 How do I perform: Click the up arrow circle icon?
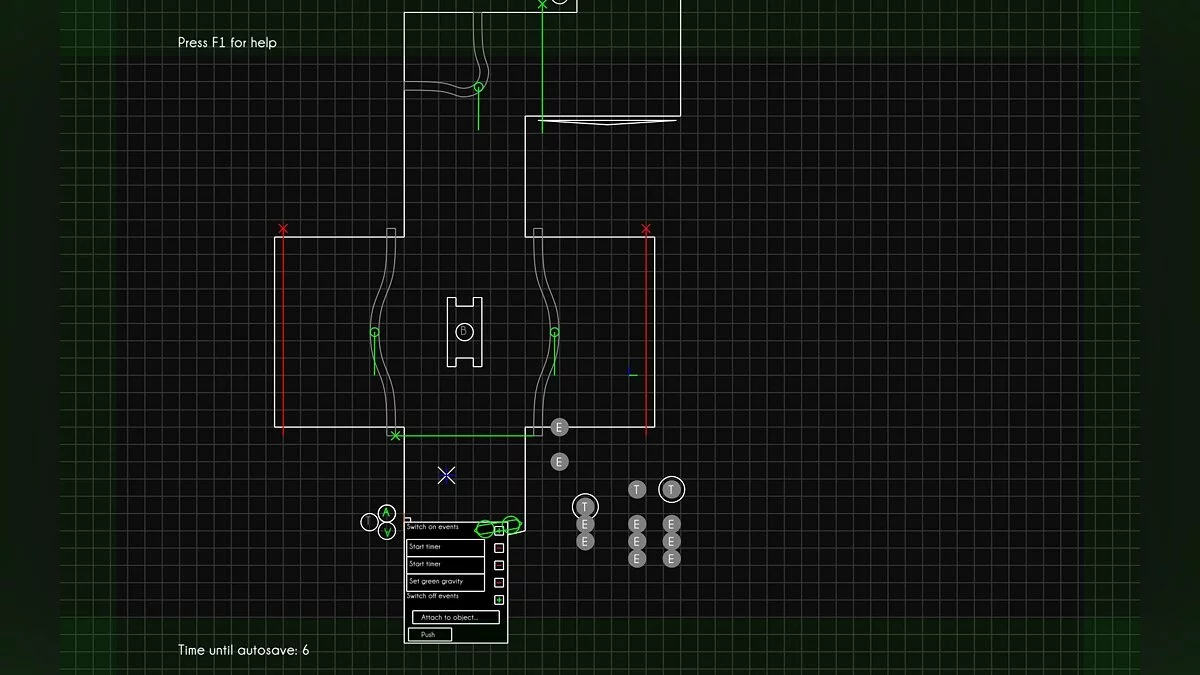pos(387,514)
